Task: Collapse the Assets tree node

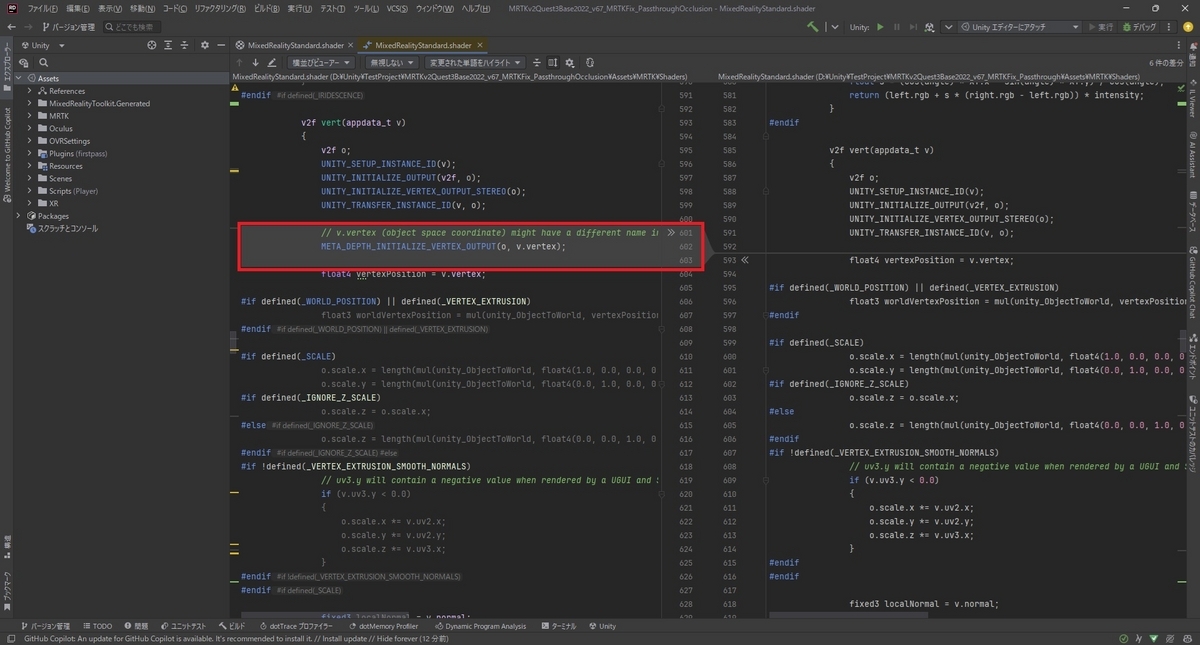Action: tap(19, 77)
